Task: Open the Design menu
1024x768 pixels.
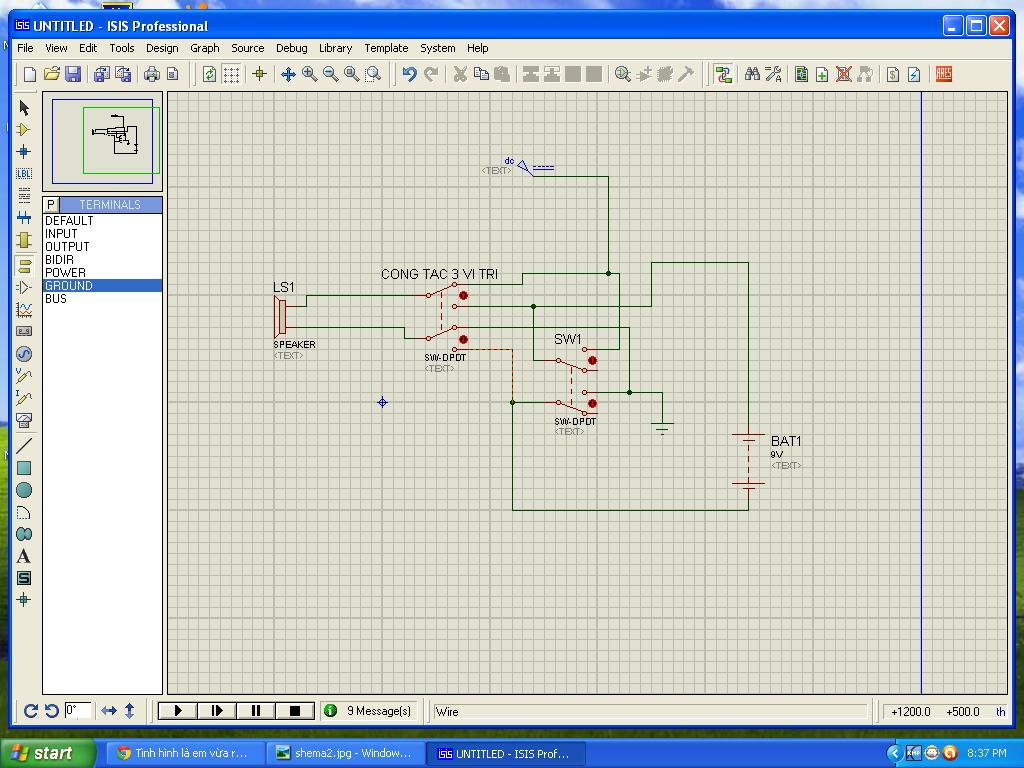Action: (x=162, y=48)
